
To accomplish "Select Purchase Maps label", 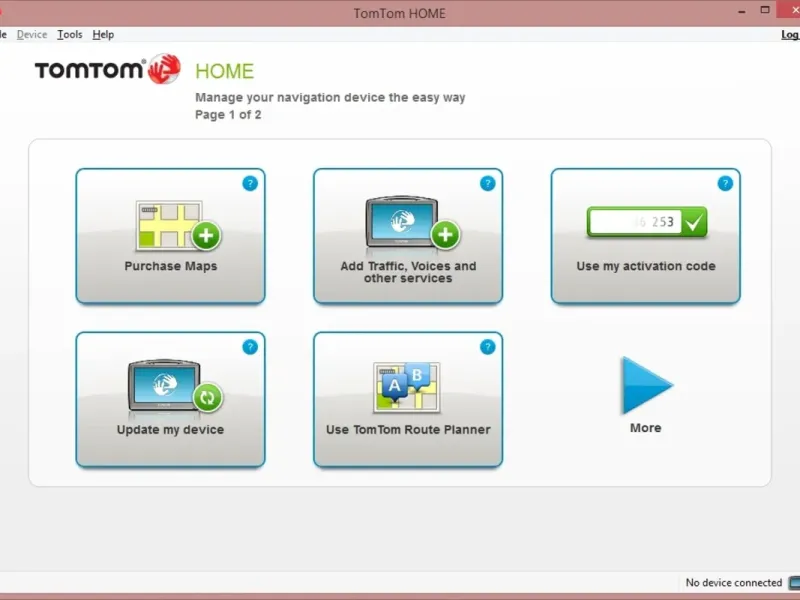I will [x=171, y=266].
